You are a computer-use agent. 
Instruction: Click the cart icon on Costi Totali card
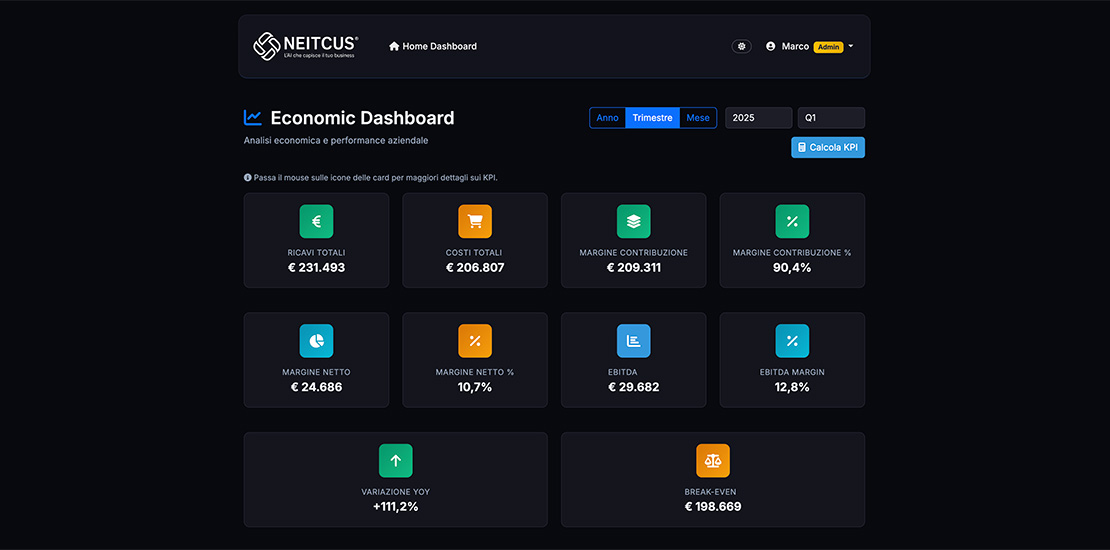[475, 222]
